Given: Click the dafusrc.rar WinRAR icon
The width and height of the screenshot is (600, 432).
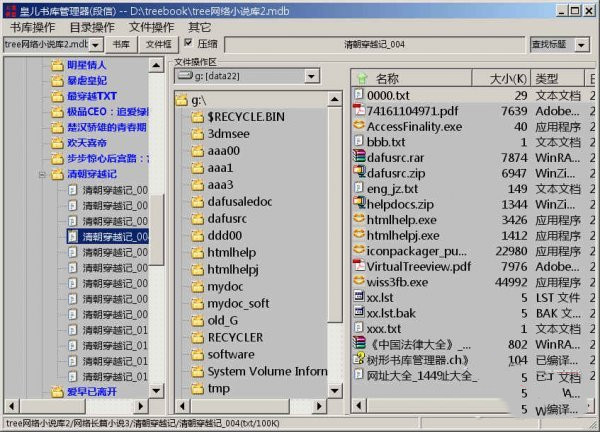Looking at the screenshot, I should click(359, 157).
